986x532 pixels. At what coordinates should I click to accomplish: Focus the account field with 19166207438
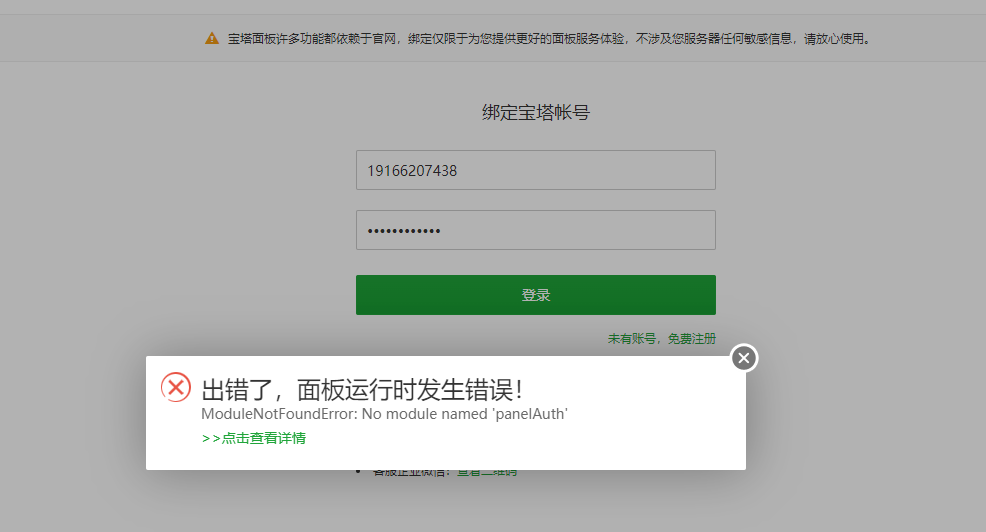coord(536,170)
